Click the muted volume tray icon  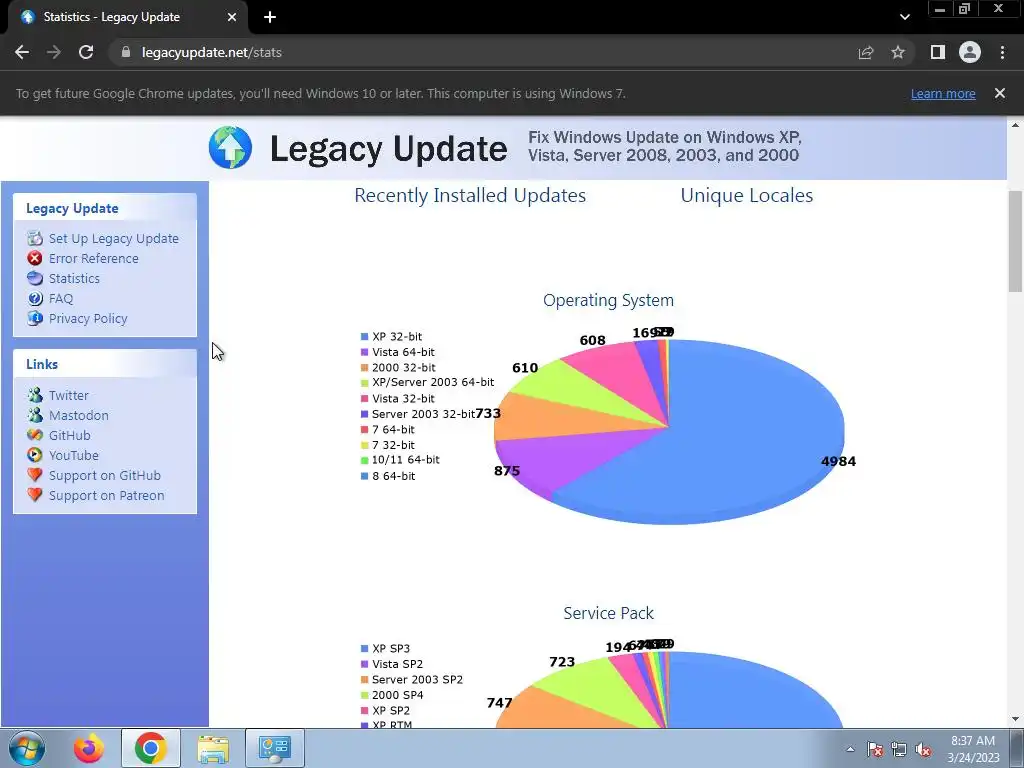point(923,749)
